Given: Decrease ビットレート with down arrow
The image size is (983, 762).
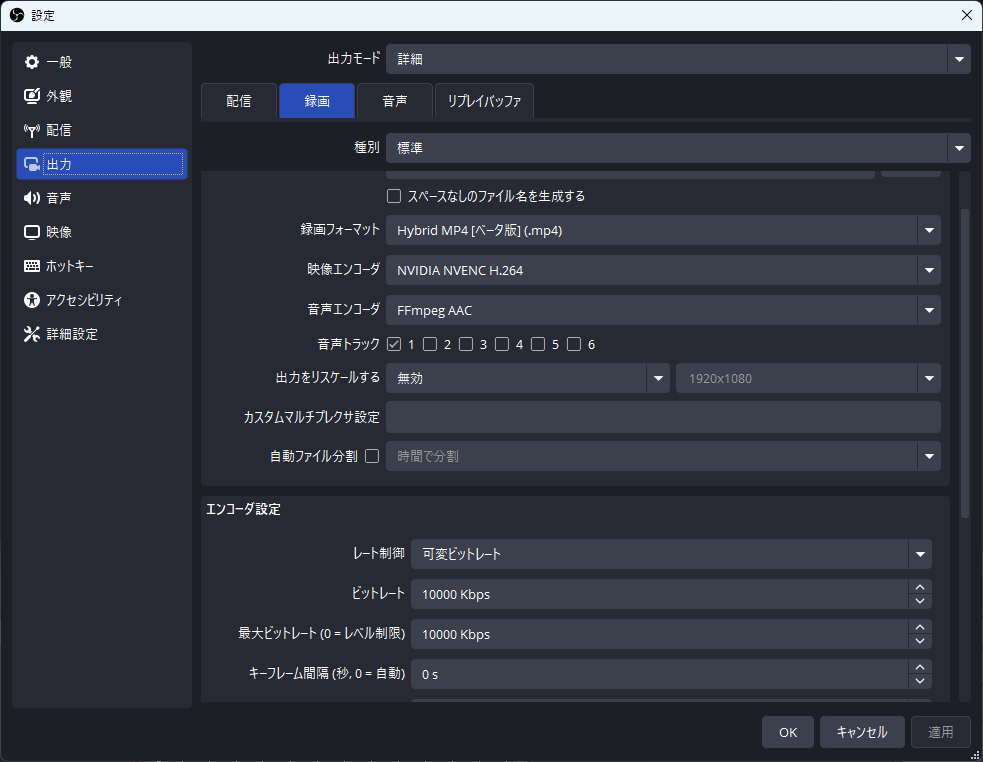Looking at the screenshot, I should pyautogui.click(x=920, y=601).
